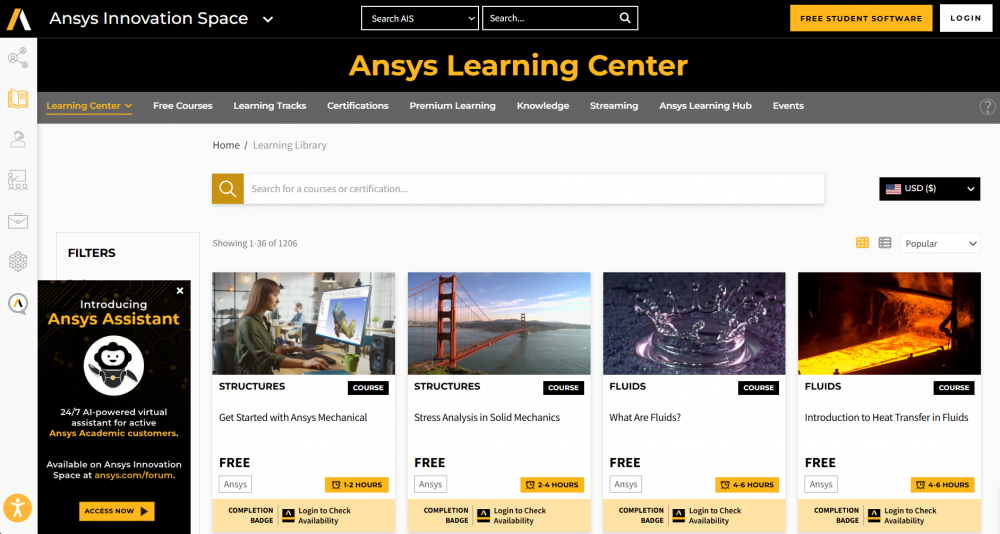Click the accessibility icon at bottom-left

point(17,507)
